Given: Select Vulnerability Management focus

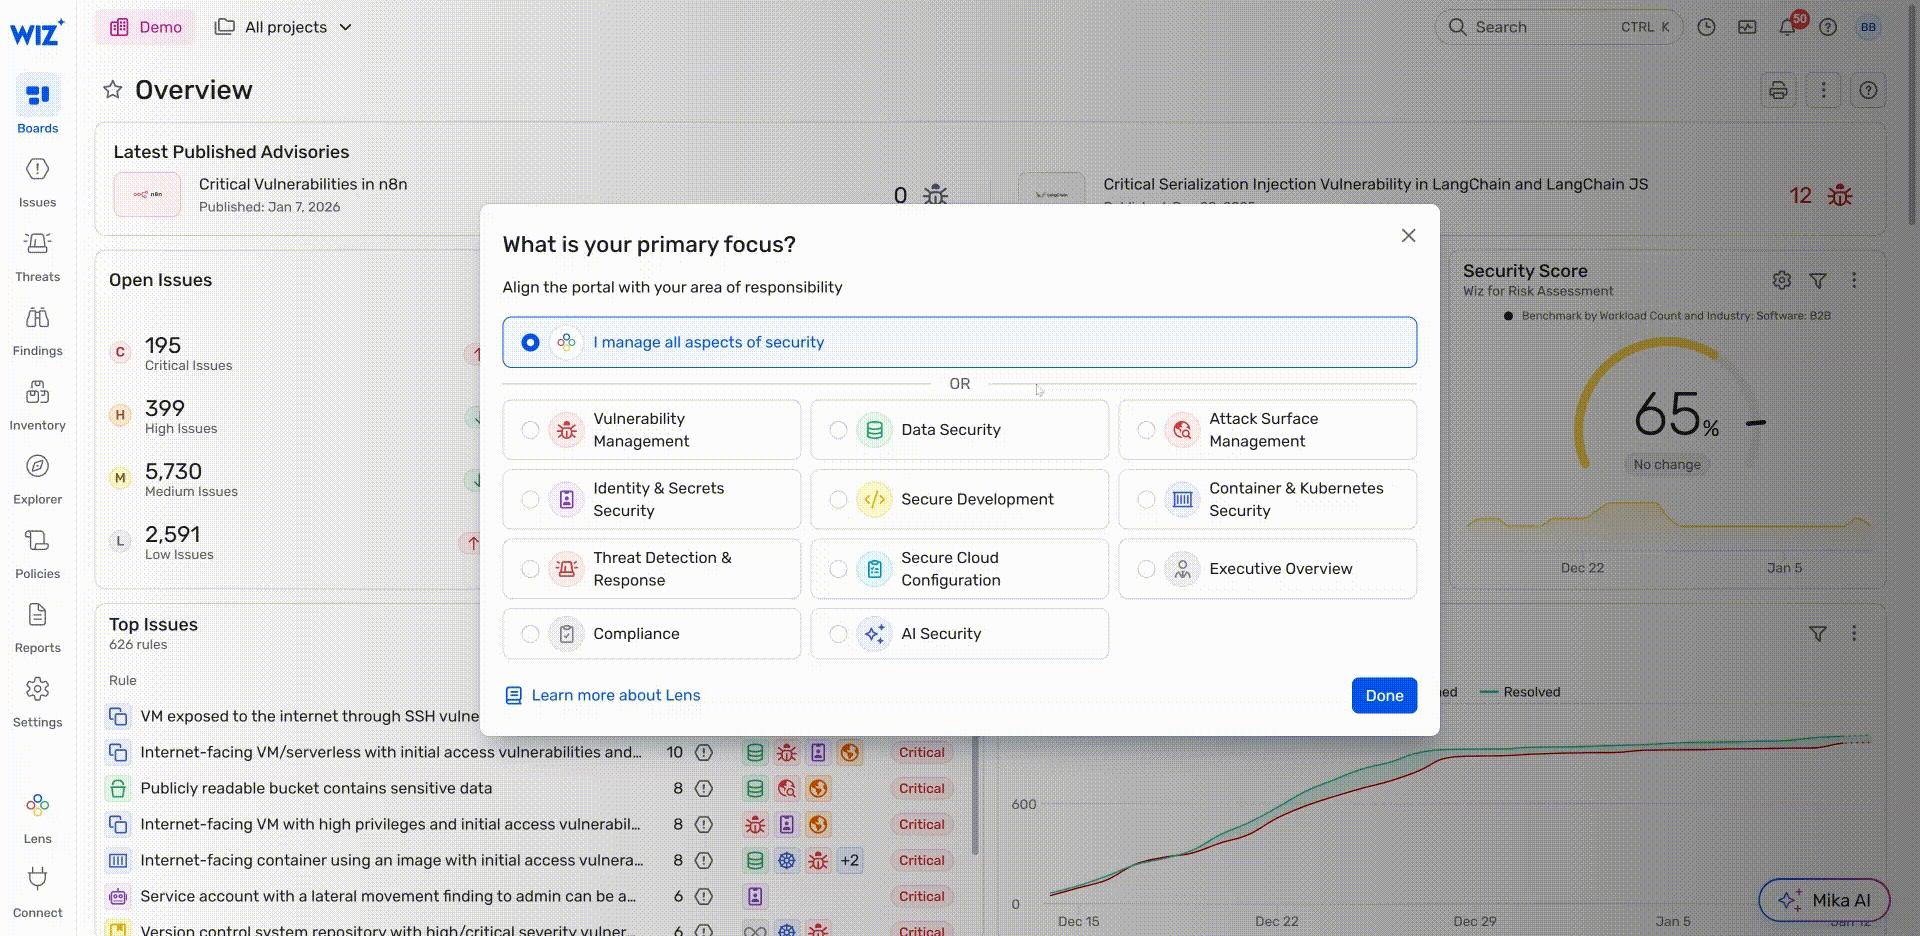Looking at the screenshot, I should point(651,430).
